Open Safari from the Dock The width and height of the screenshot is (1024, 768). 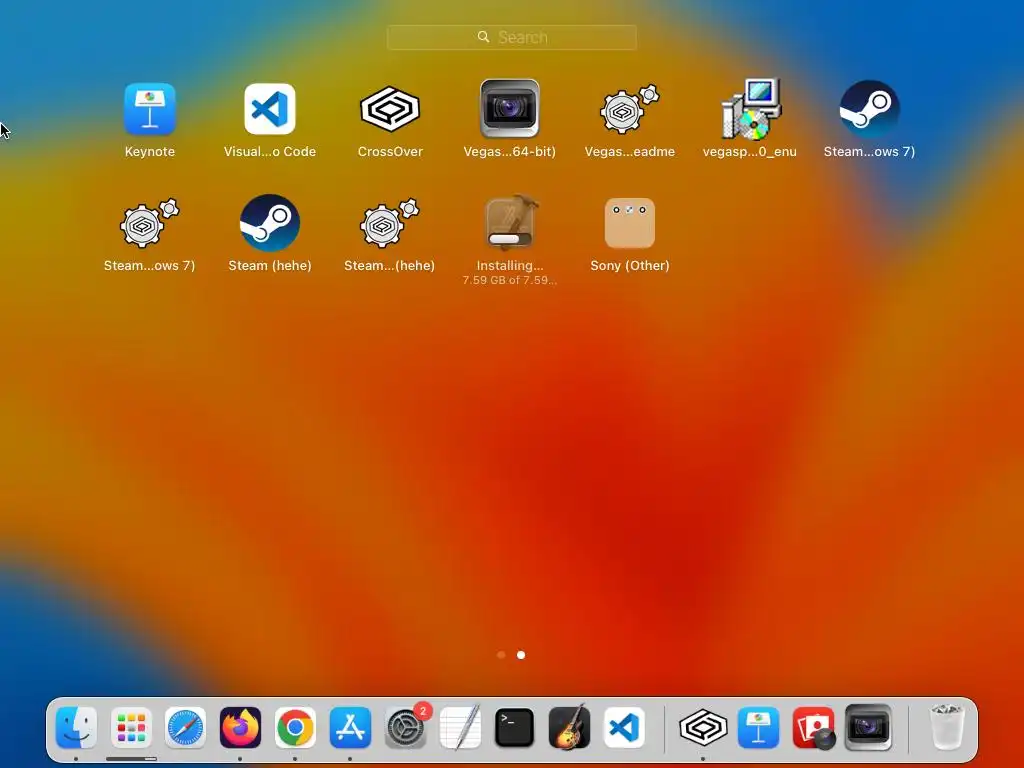[x=185, y=728]
